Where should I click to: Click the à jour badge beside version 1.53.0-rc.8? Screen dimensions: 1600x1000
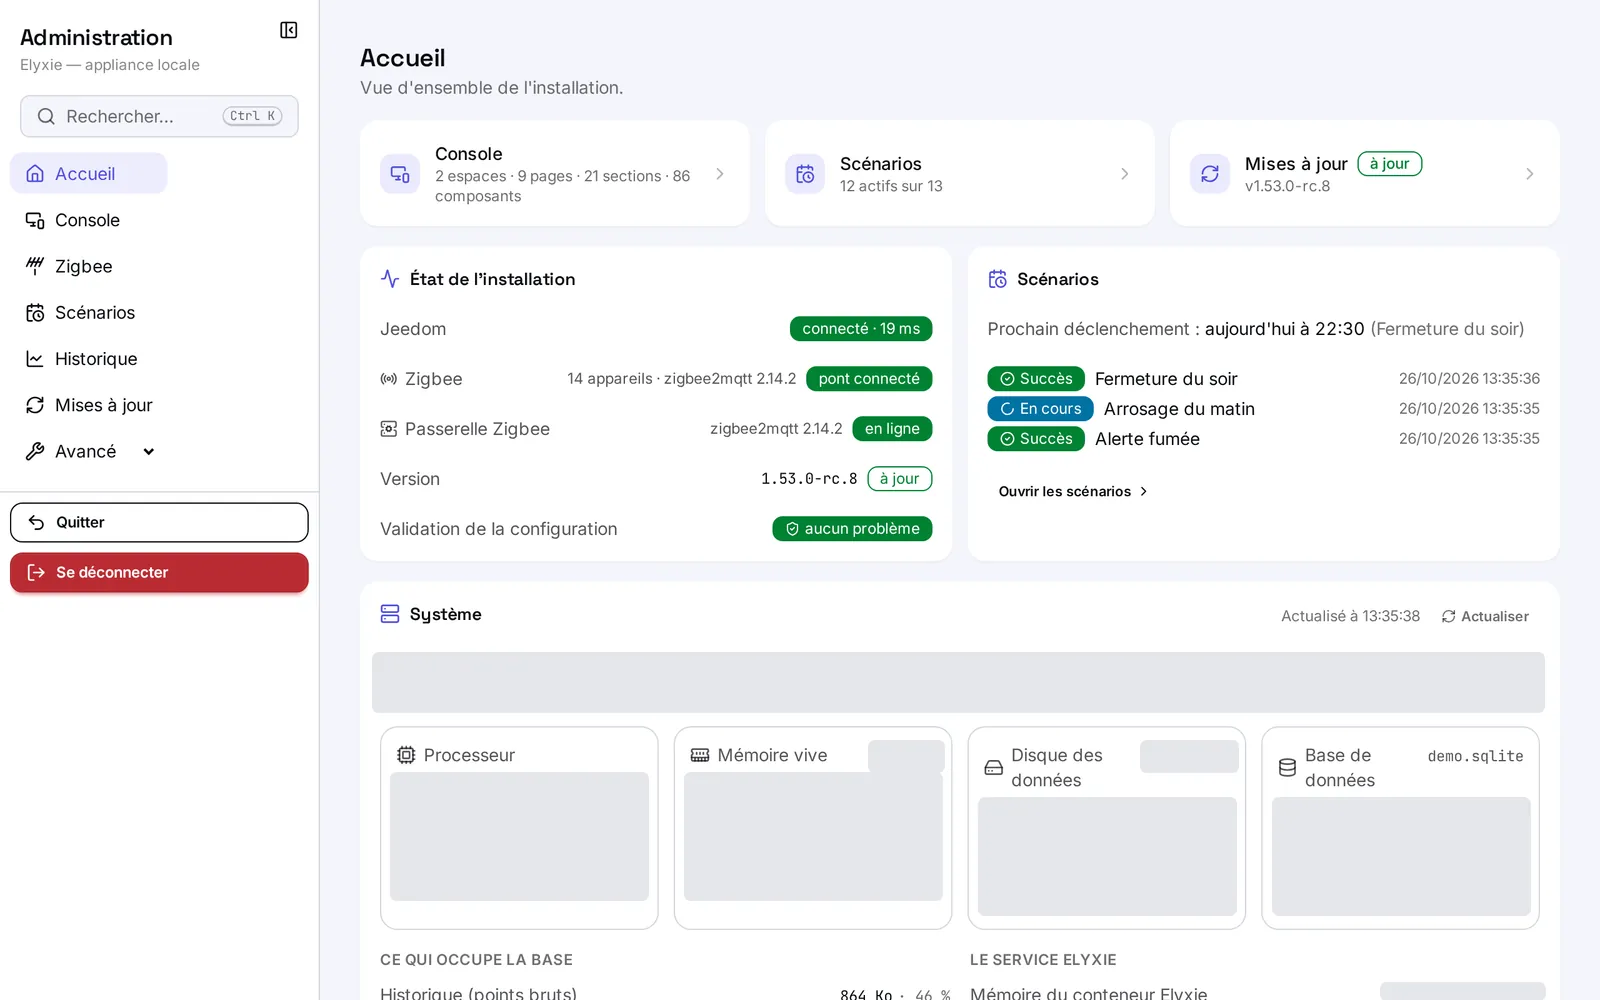click(900, 479)
